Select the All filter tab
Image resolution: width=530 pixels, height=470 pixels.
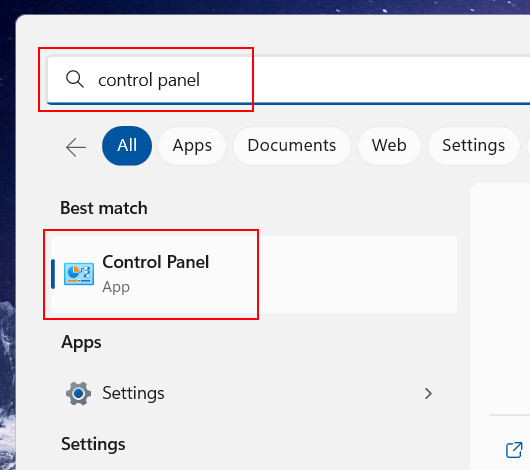point(127,146)
